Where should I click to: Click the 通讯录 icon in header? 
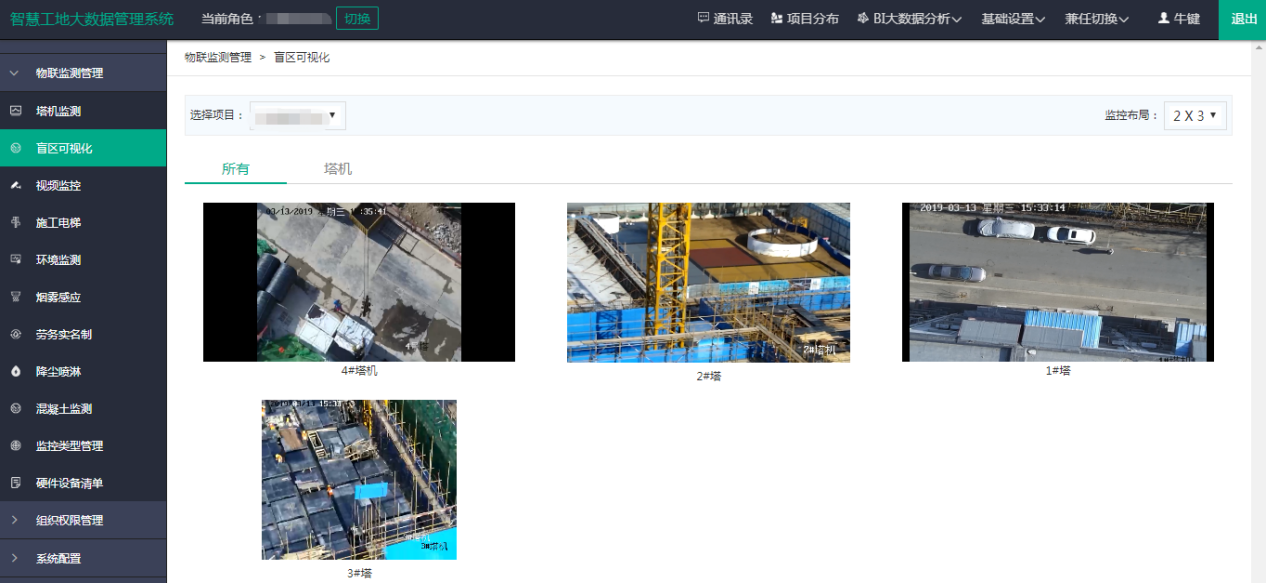(703, 19)
